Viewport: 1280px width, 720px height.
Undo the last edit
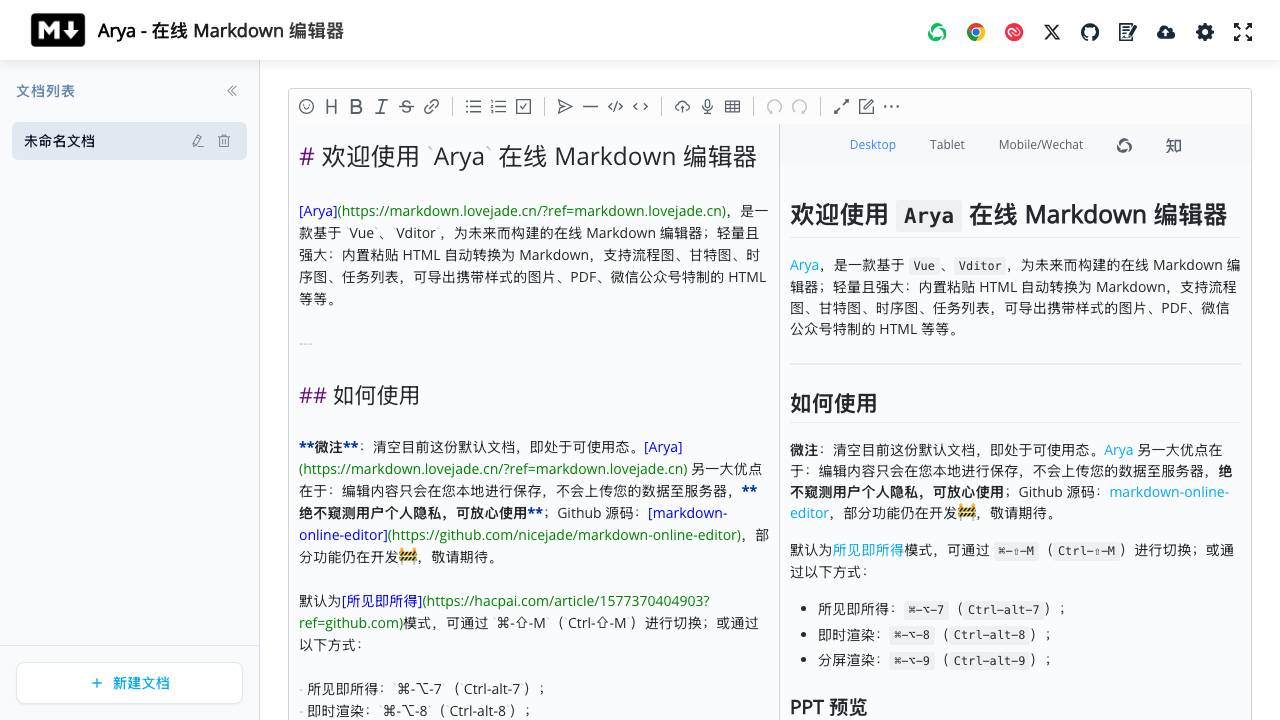[774, 106]
